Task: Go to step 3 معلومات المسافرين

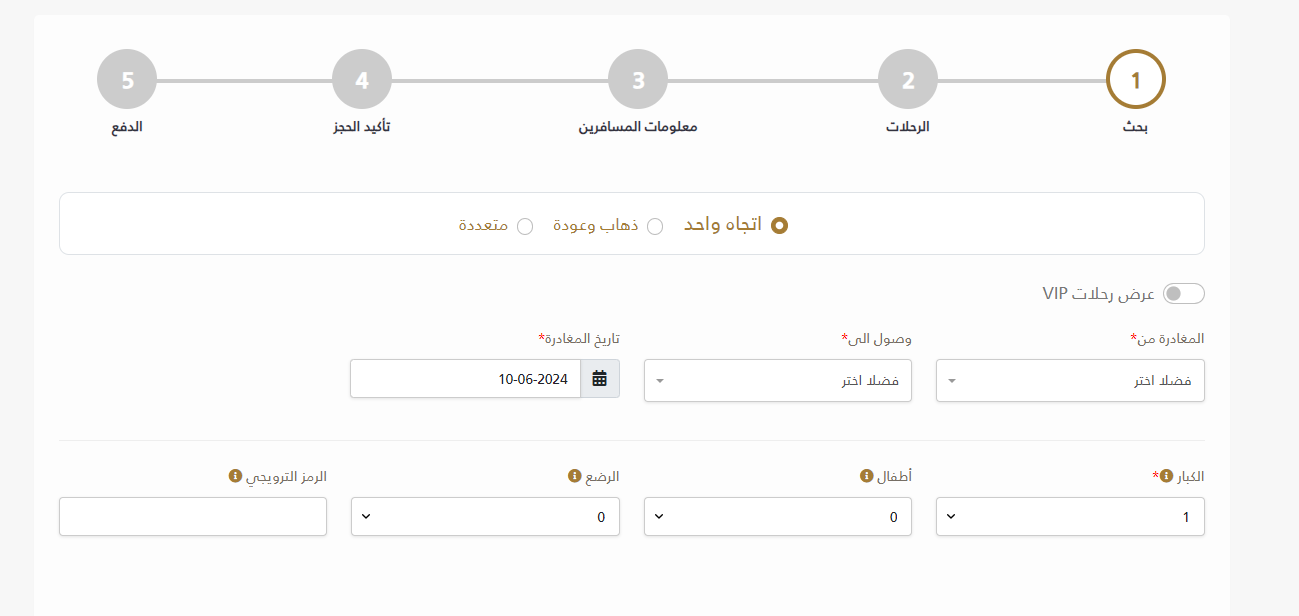Action: (638, 79)
